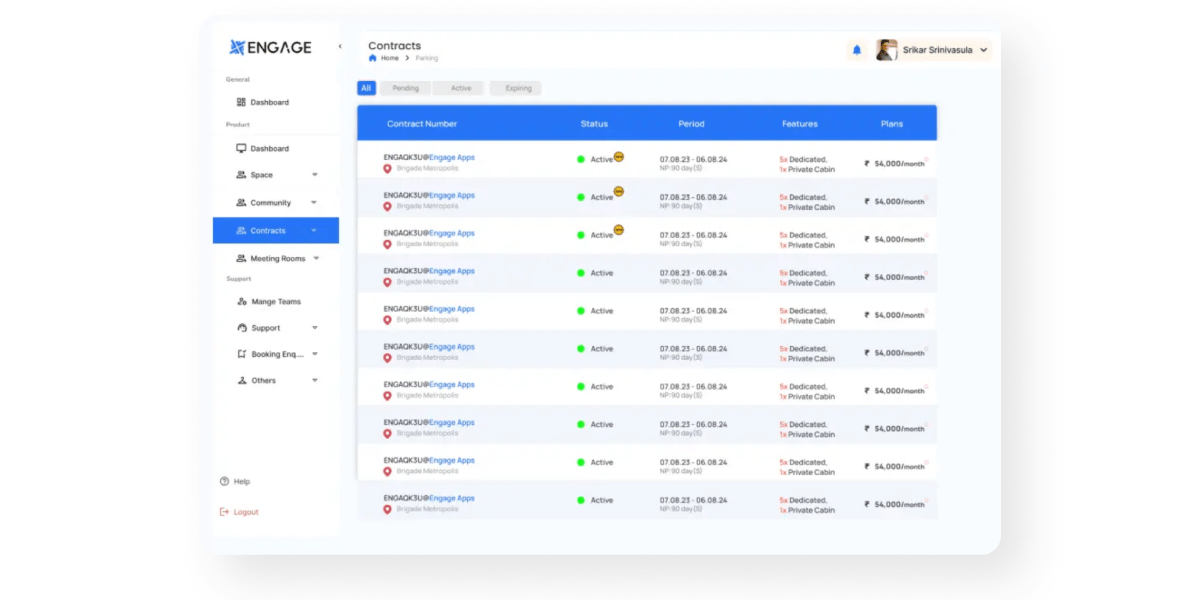Image resolution: width=1200 pixels, height=600 pixels.
Task: Click the Contracts item in sidebar
Action: pos(268,231)
